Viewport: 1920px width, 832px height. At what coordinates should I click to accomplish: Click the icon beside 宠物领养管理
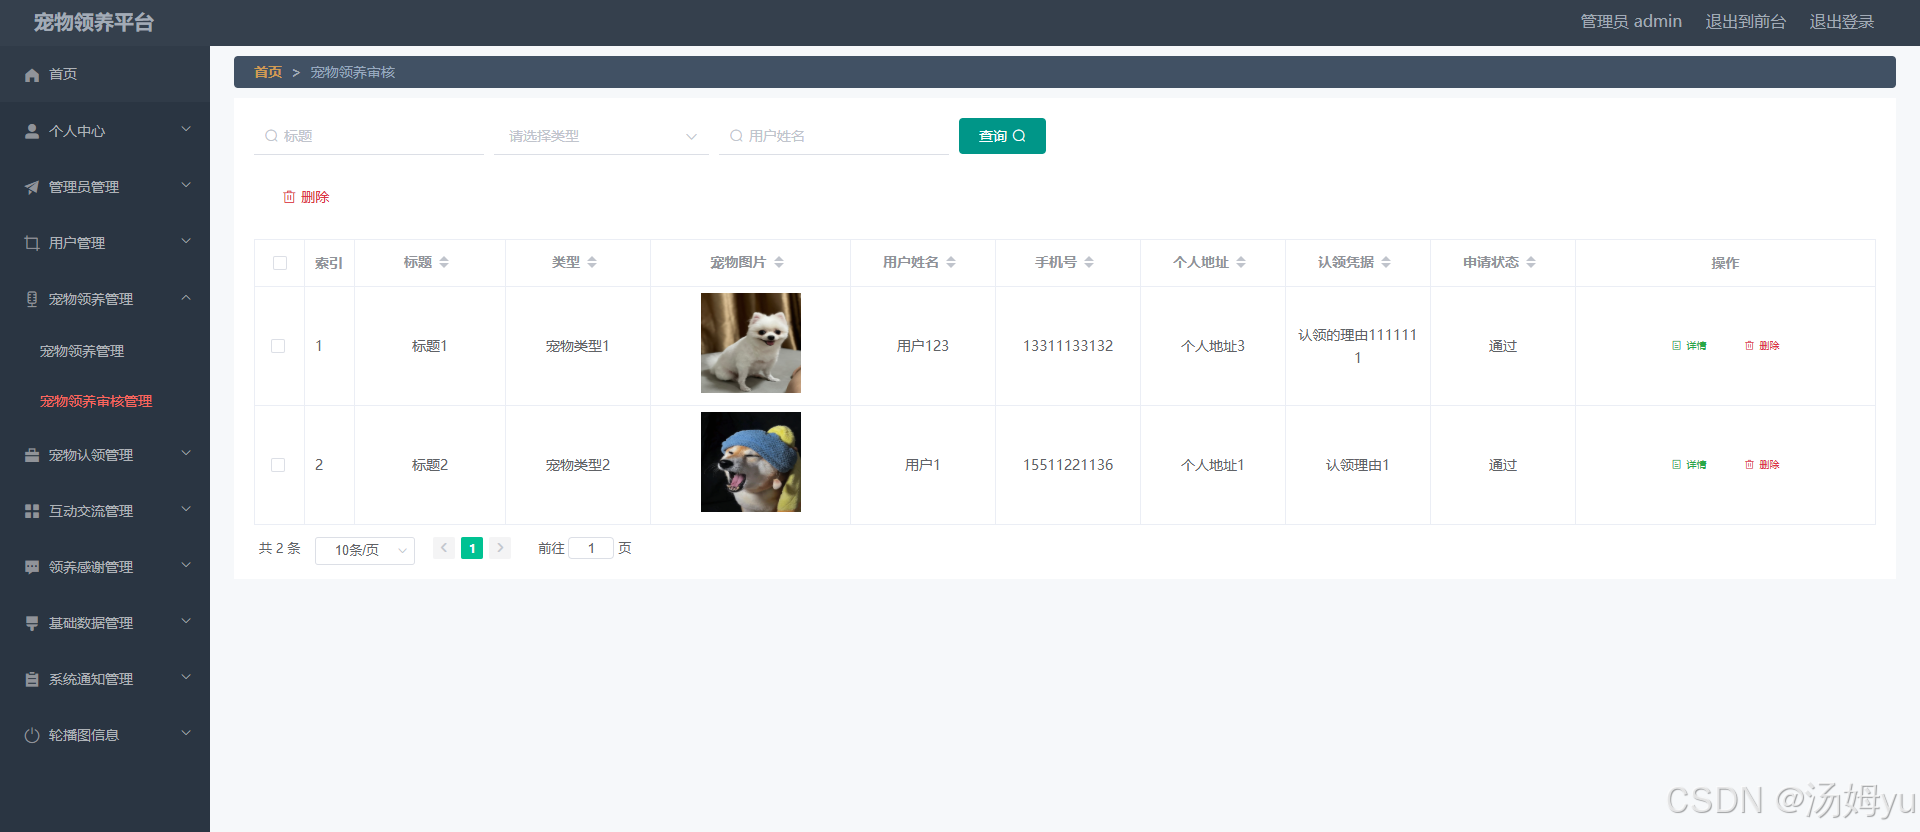(32, 299)
